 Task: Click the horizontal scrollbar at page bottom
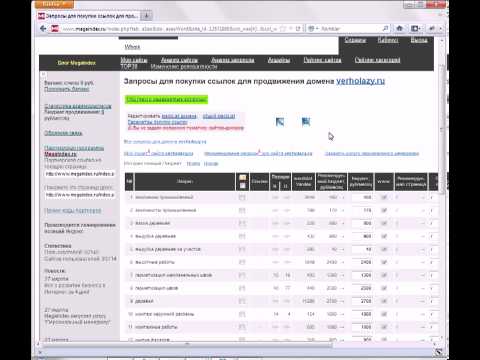tap(187, 345)
